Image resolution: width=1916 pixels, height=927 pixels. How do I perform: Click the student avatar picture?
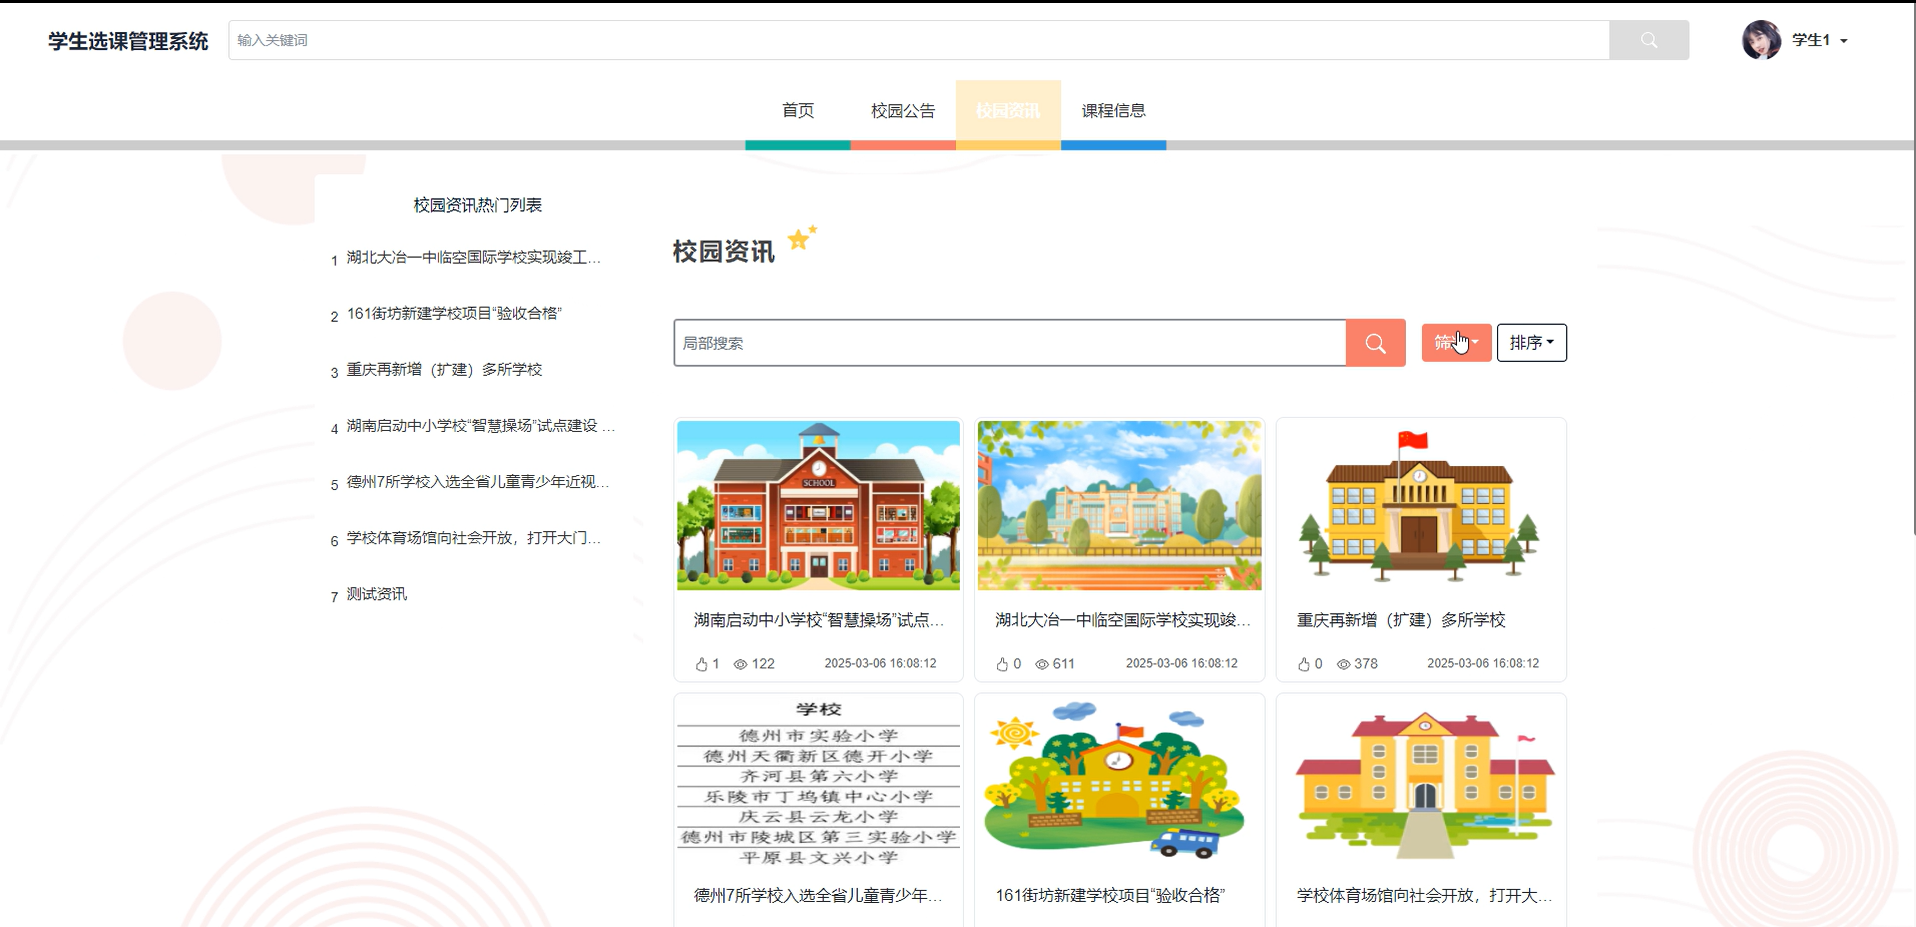coord(1761,40)
